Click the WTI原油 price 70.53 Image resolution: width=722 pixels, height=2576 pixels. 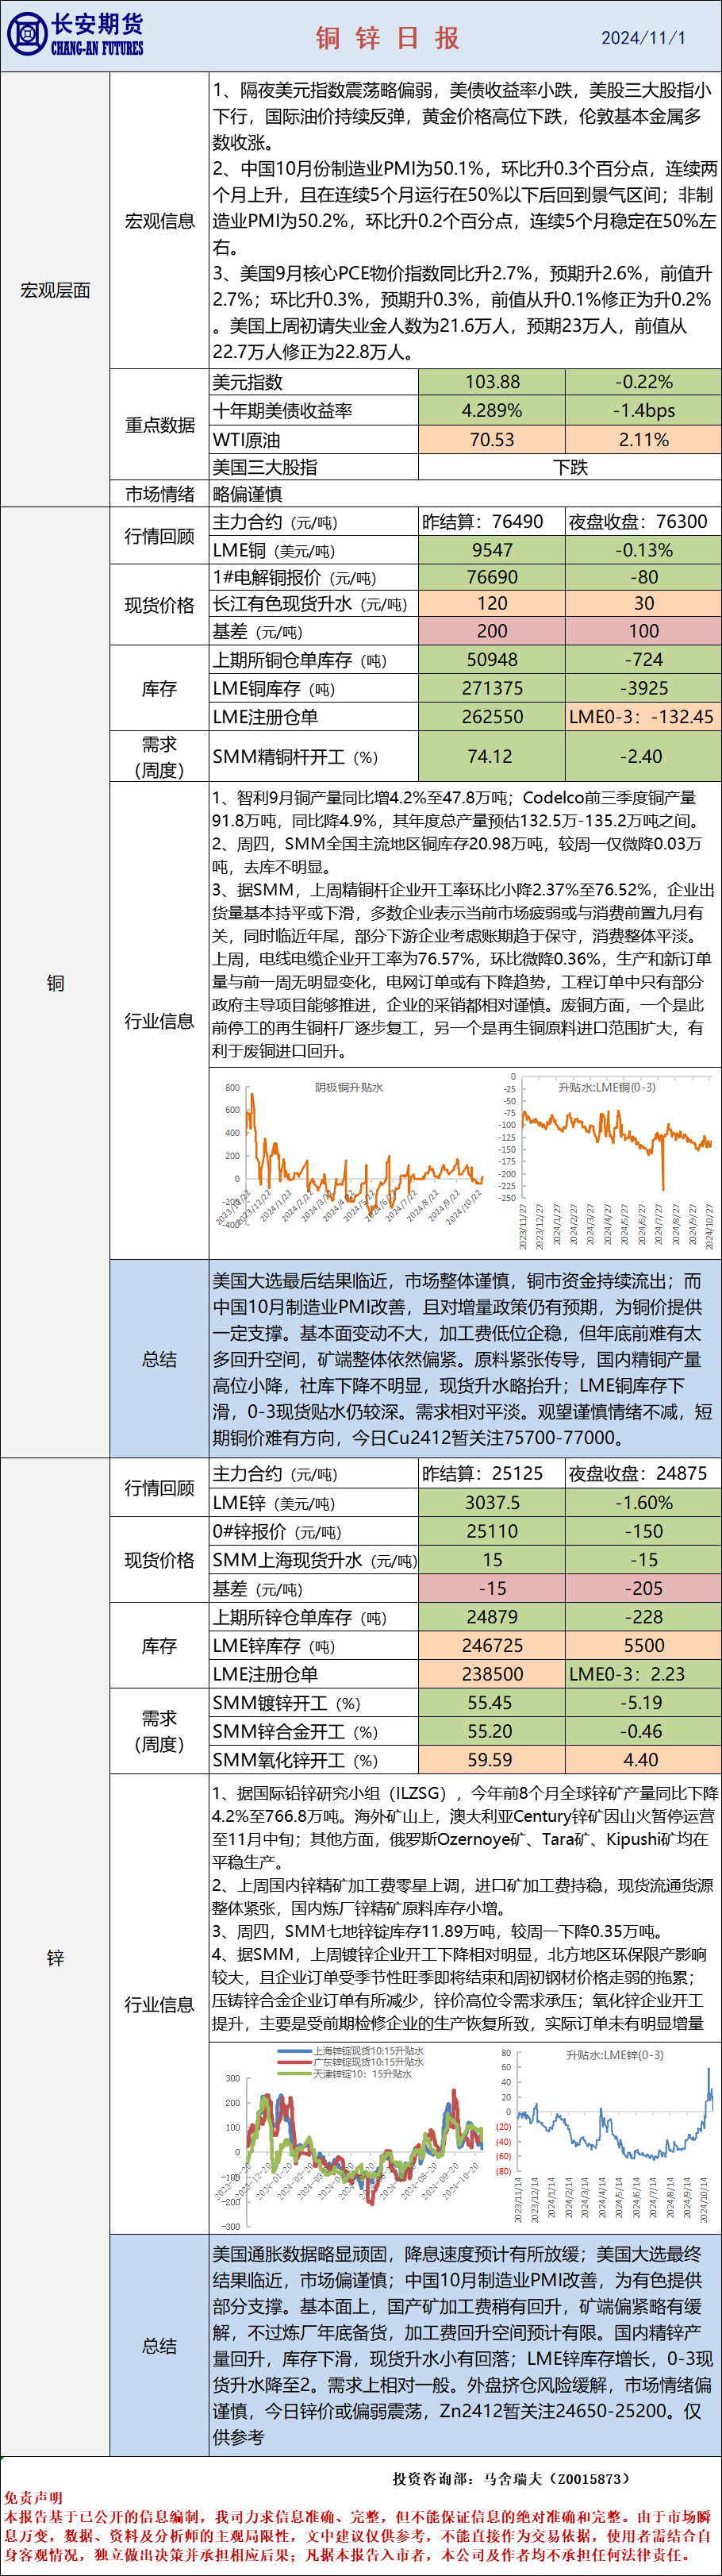point(492,439)
